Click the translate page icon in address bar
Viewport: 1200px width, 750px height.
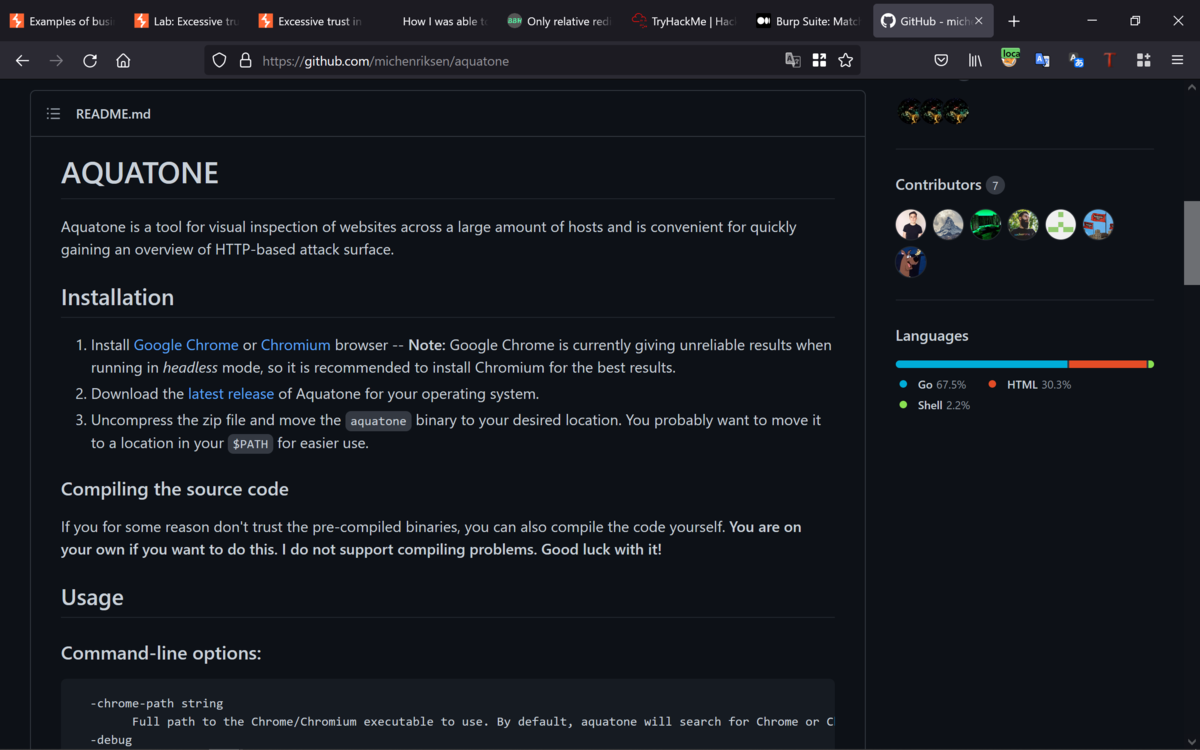tap(793, 60)
